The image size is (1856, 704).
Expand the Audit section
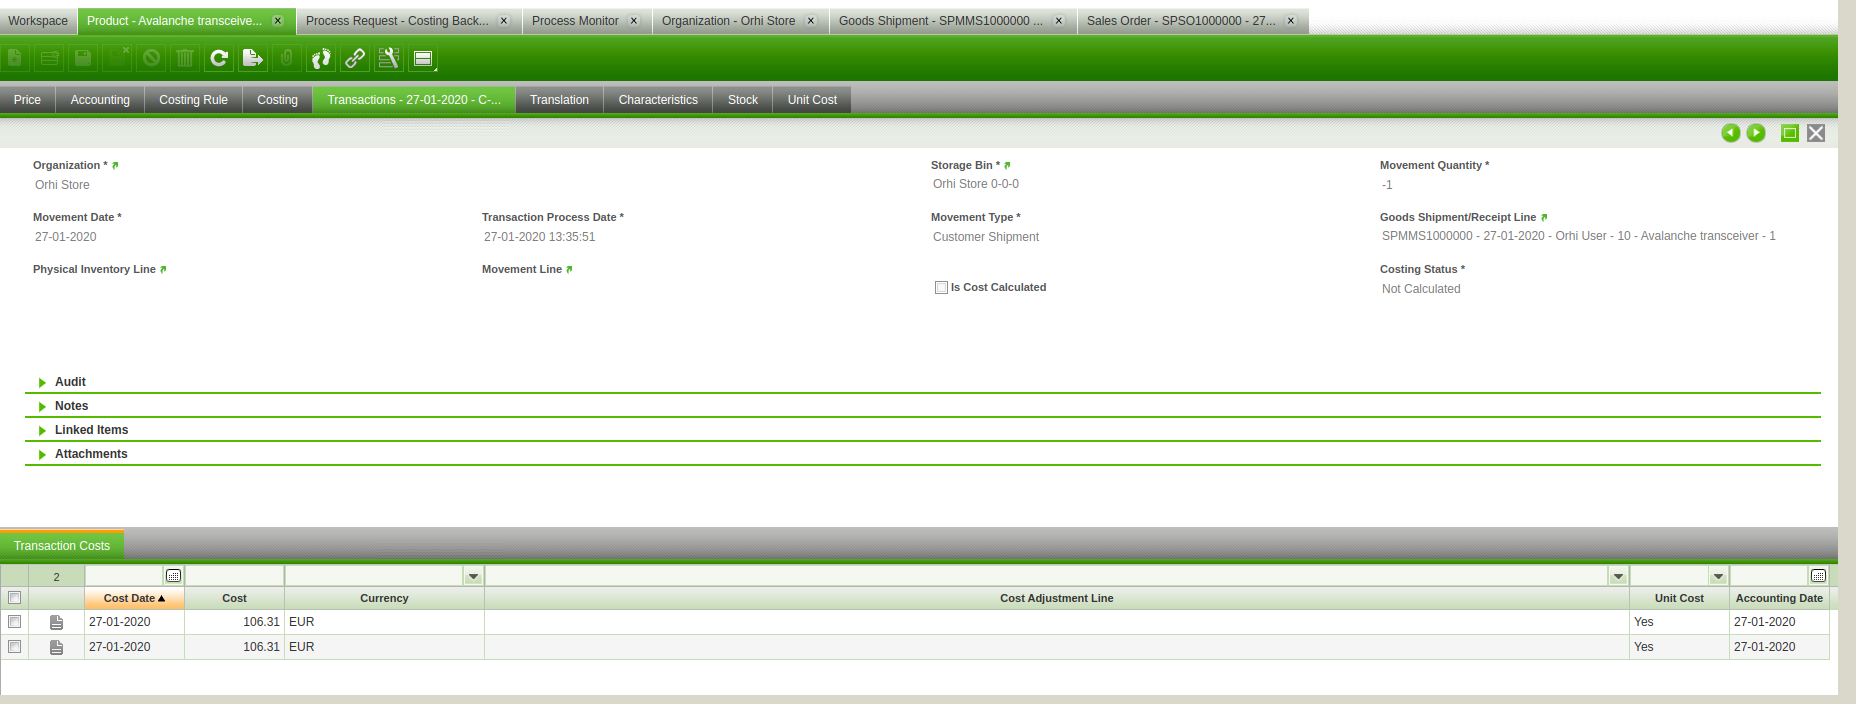pyautogui.click(x=42, y=382)
